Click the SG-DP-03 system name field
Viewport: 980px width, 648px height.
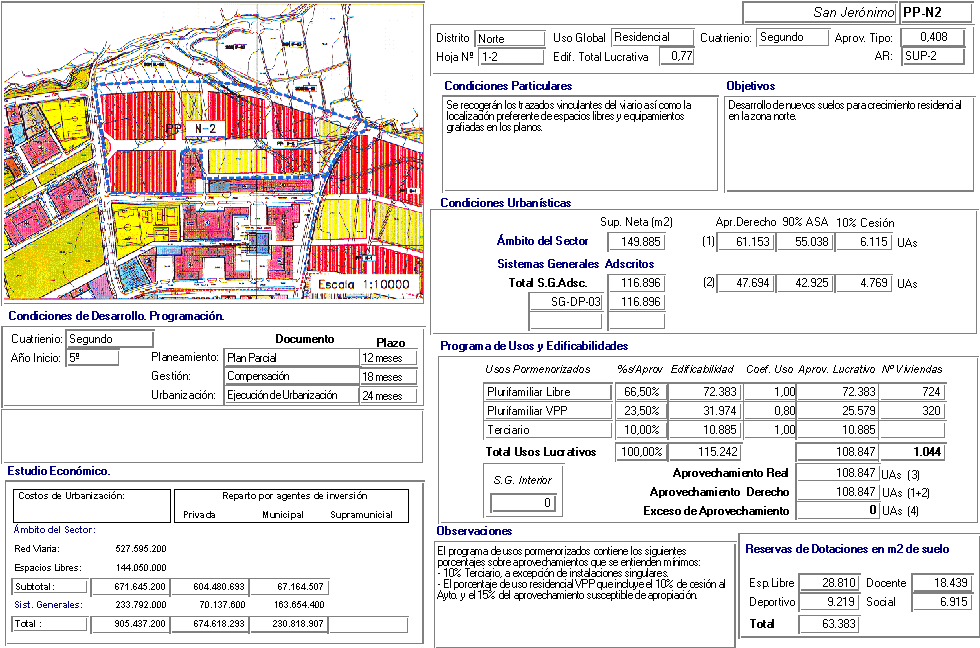click(x=566, y=302)
